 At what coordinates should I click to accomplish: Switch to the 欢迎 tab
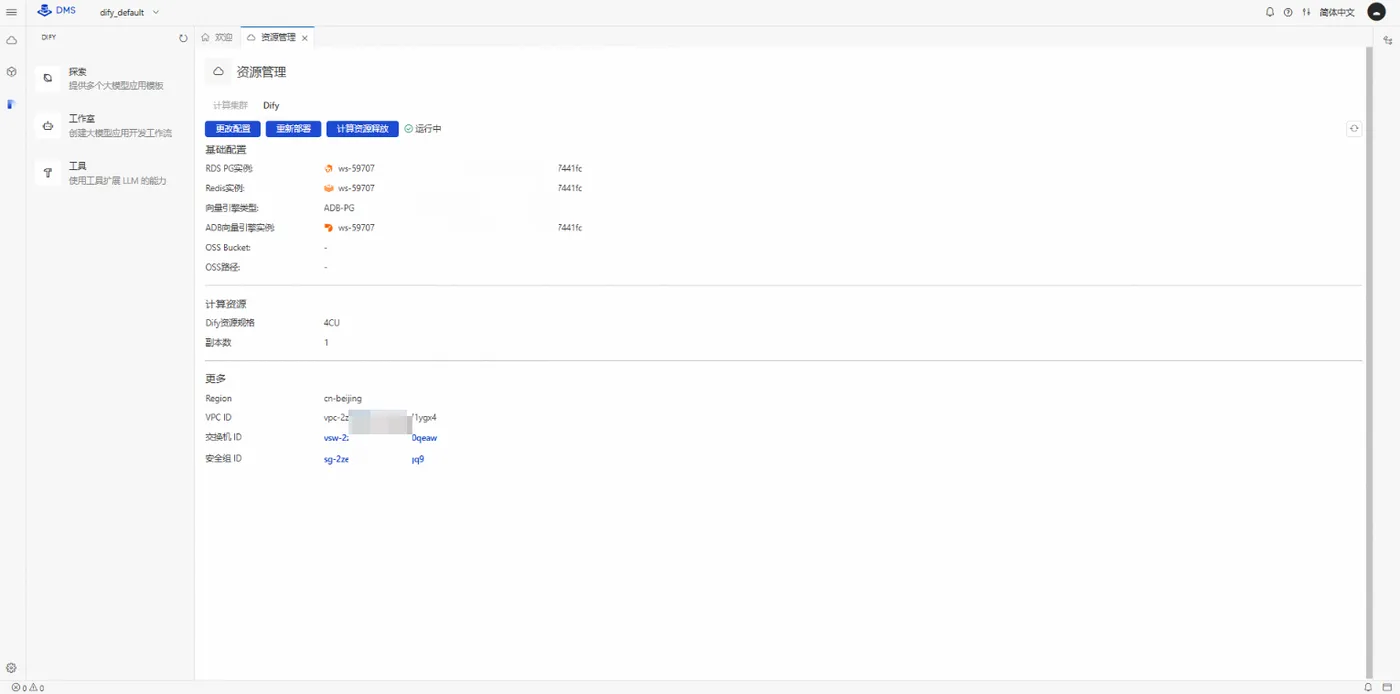[217, 37]
